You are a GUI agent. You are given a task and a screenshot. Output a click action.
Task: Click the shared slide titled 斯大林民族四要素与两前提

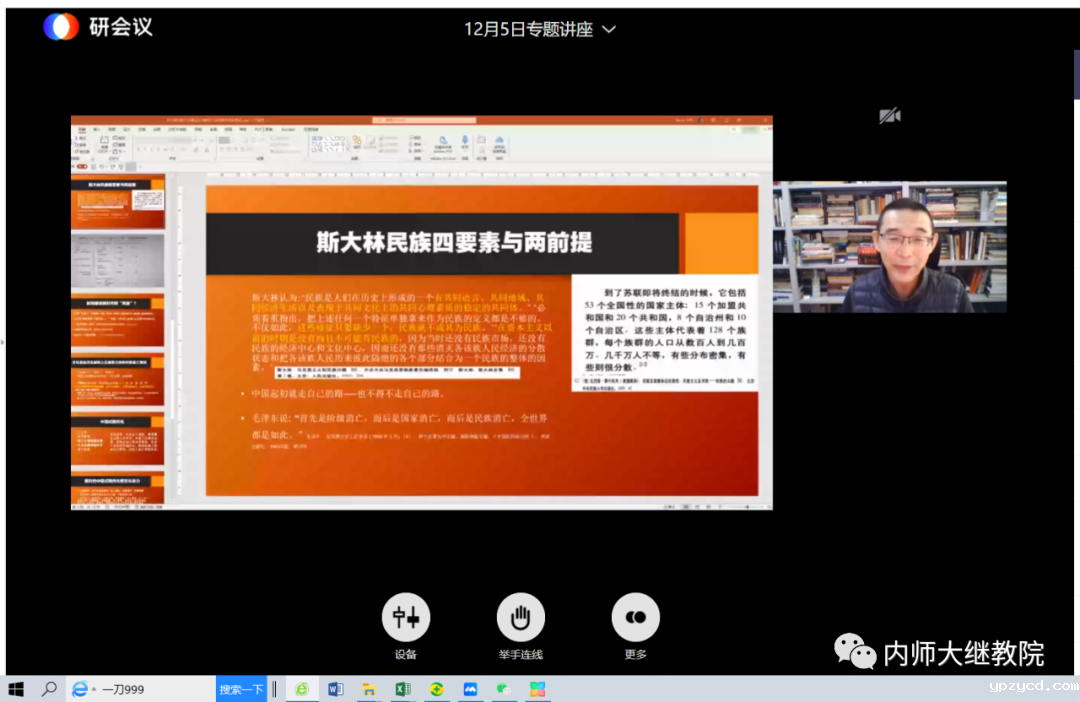(x=480, y=340)
